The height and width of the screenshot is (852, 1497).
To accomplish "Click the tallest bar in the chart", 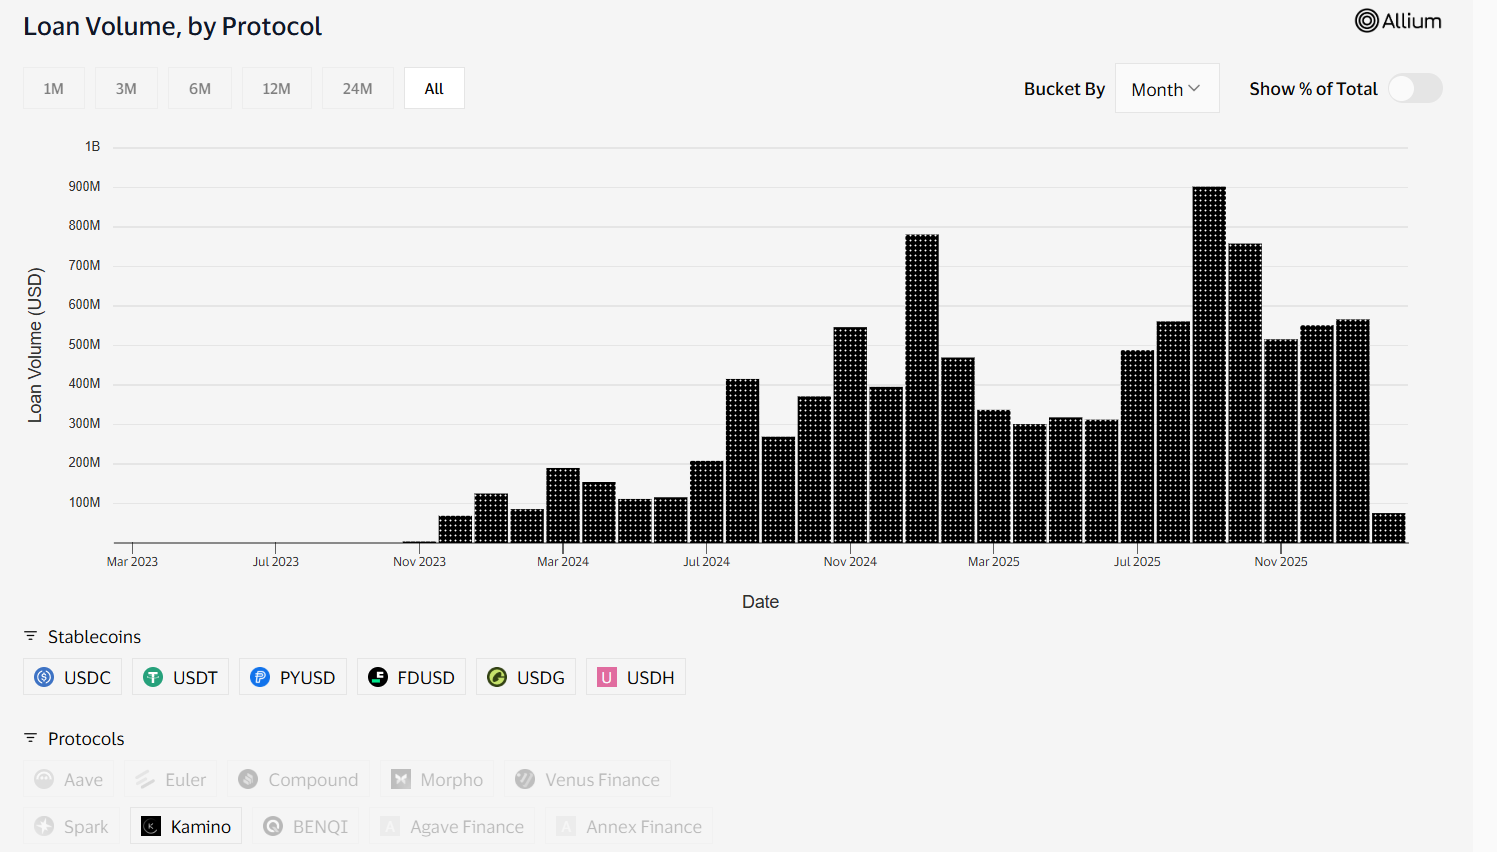I will tap(1207, 360).
